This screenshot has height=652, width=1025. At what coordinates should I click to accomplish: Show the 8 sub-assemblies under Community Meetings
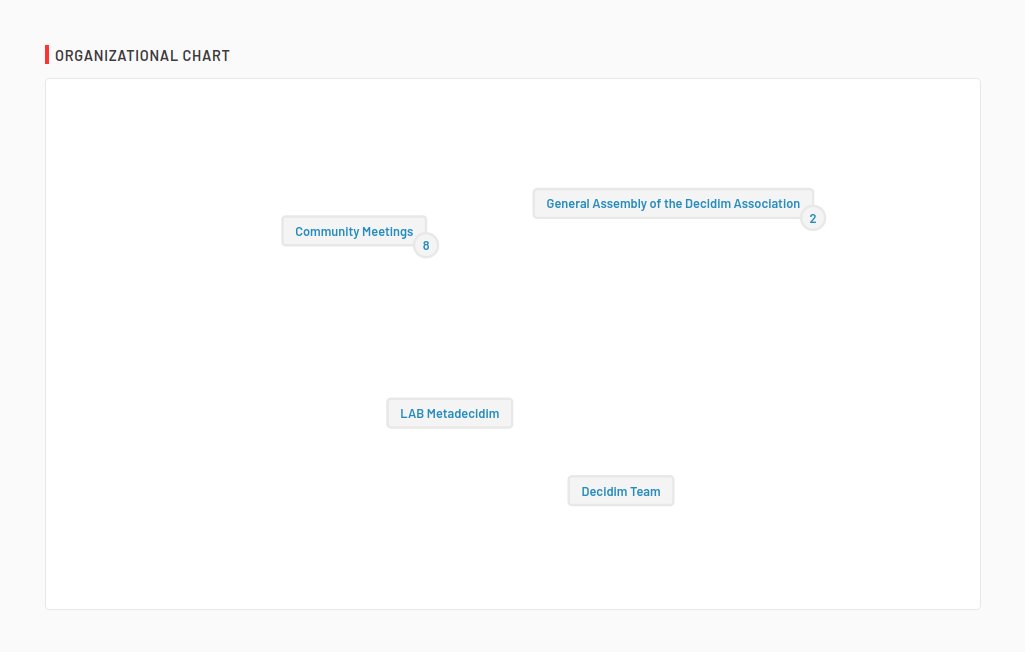[426, 245]
